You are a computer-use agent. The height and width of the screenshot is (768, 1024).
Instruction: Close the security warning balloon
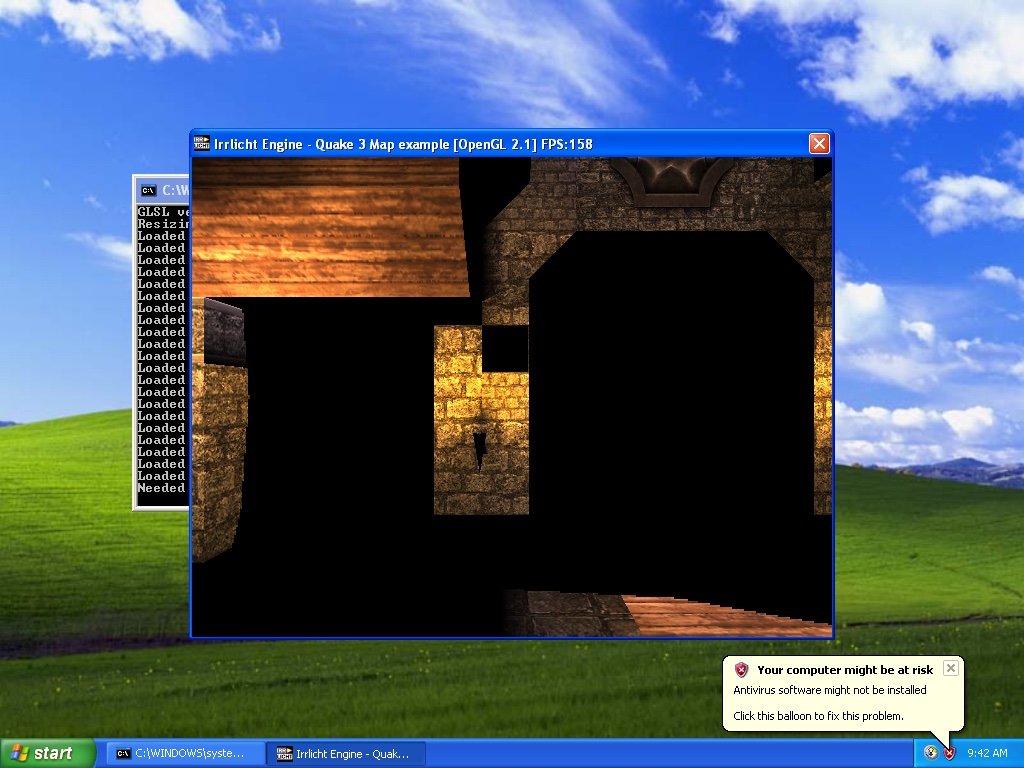click(x=950, y=668)
